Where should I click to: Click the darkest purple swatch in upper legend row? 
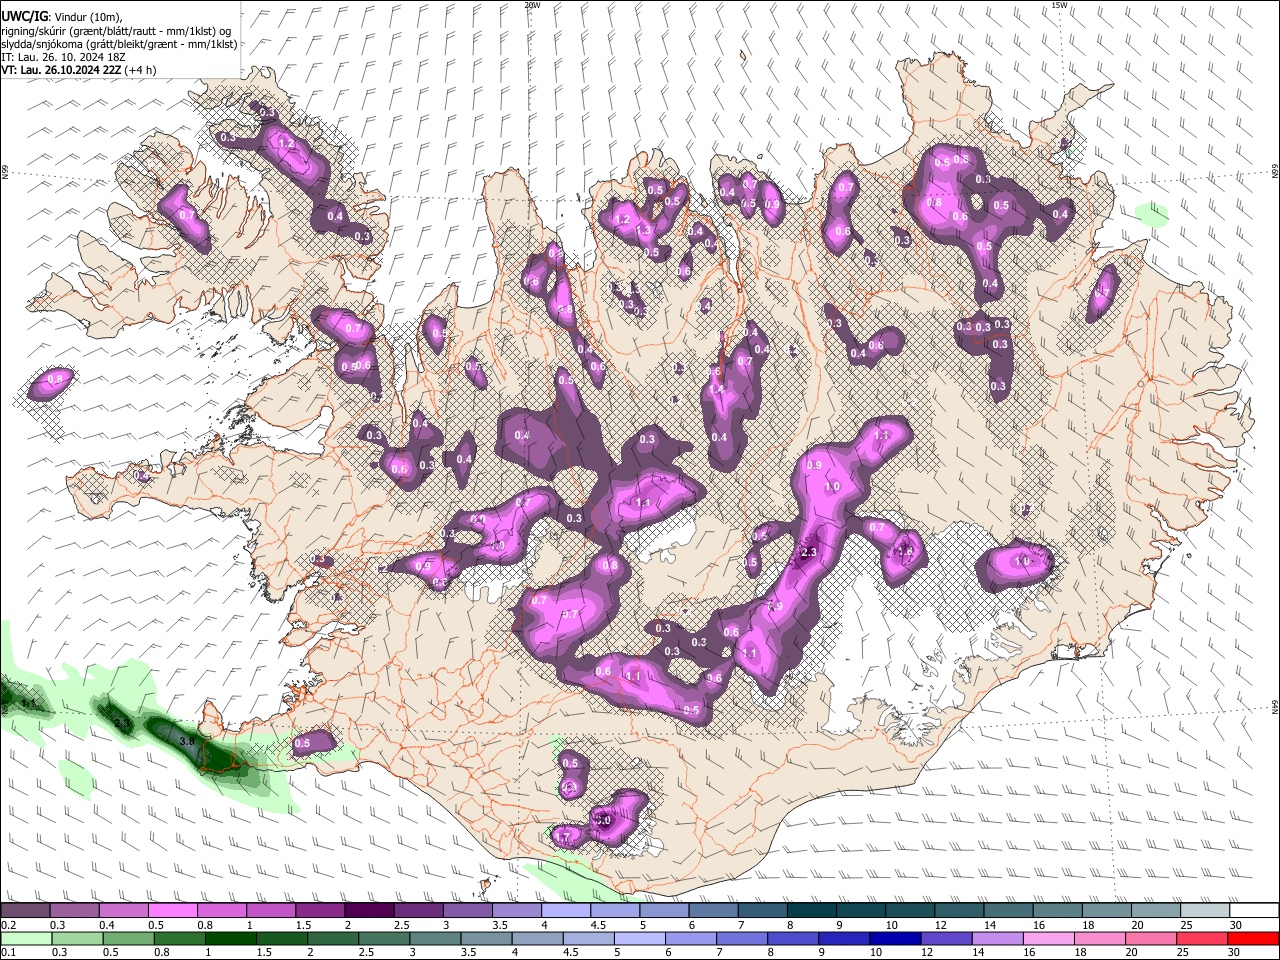coord(369,911)
